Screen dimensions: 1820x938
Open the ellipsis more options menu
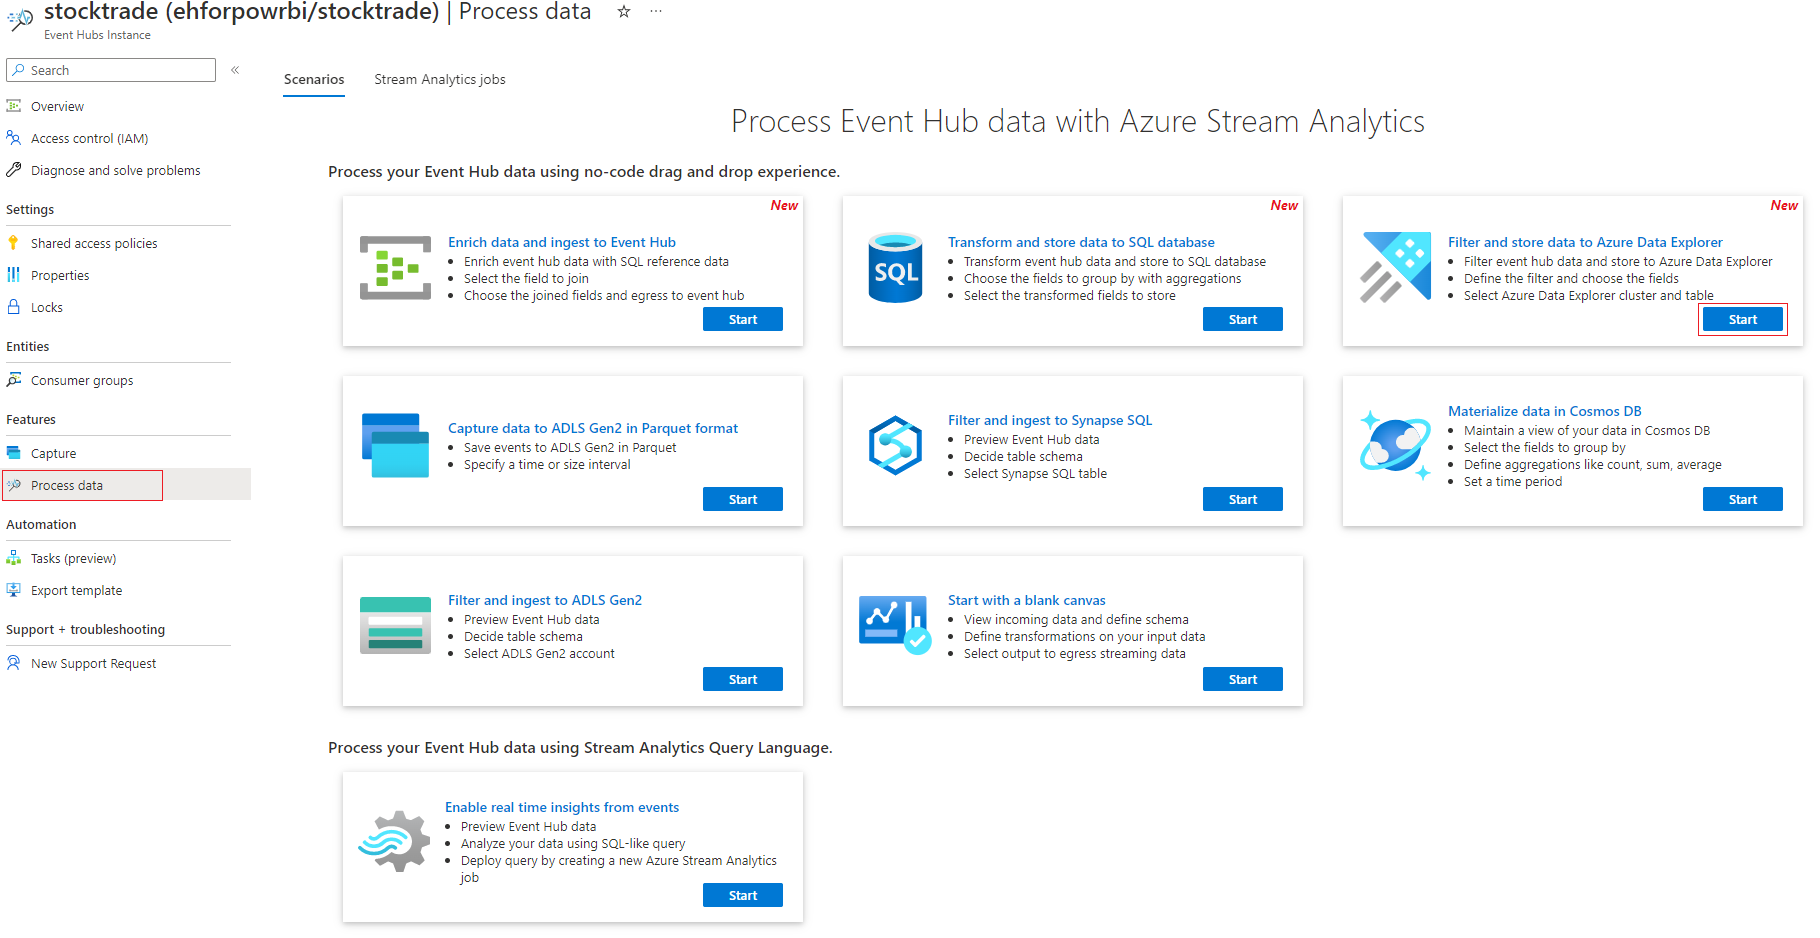656,12
